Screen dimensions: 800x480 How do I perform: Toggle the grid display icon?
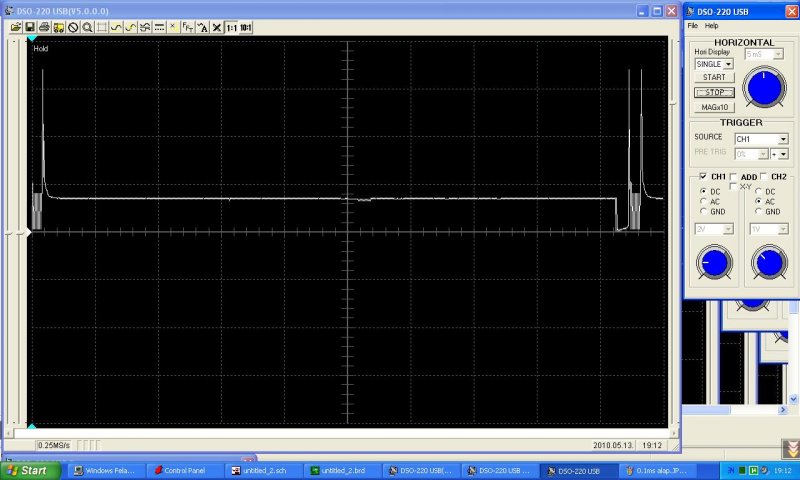point(102,28)
